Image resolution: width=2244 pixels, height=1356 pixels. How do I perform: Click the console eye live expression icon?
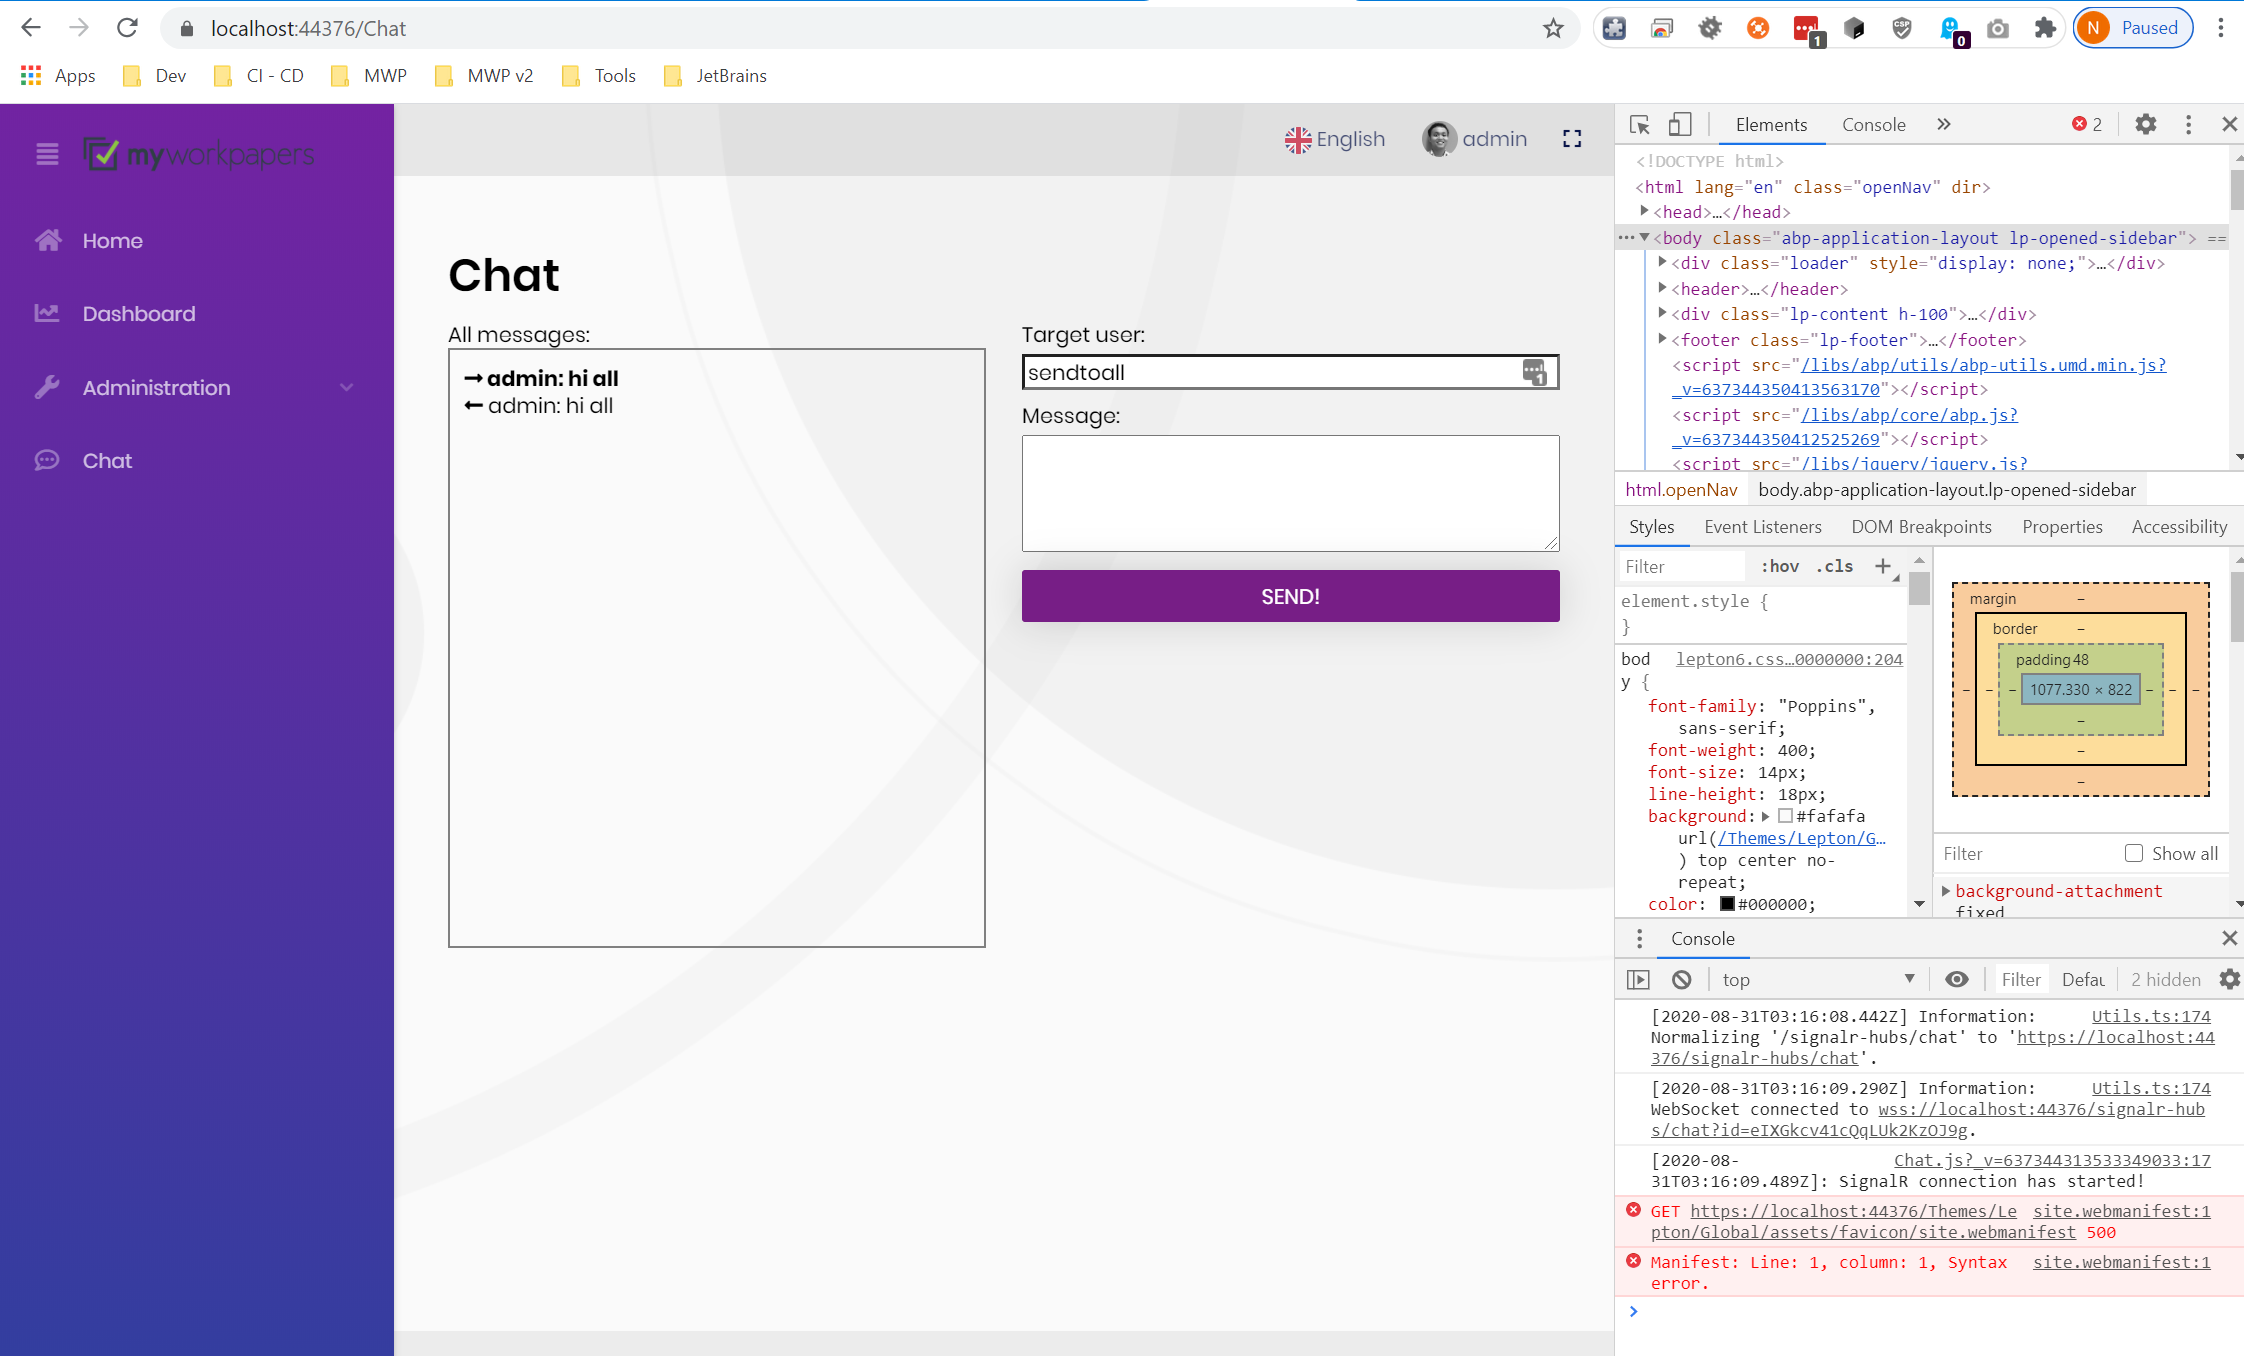1956,980
